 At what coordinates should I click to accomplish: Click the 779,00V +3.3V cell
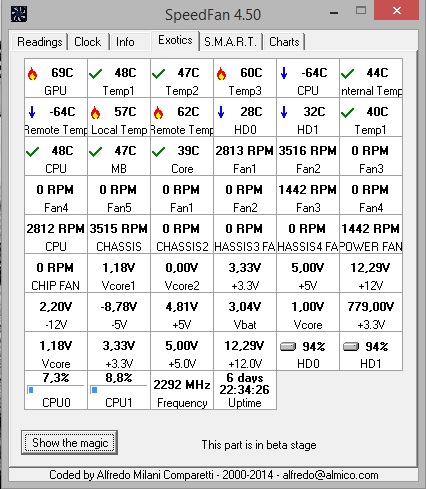[x=371, y=312]
